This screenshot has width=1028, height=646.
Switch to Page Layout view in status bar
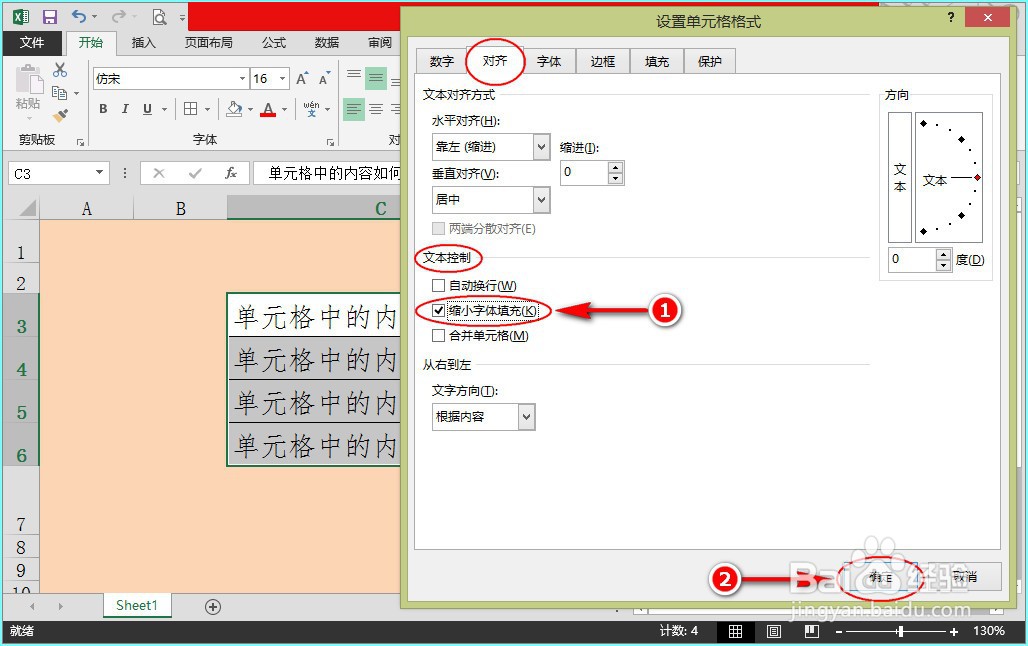coord(773,631)
